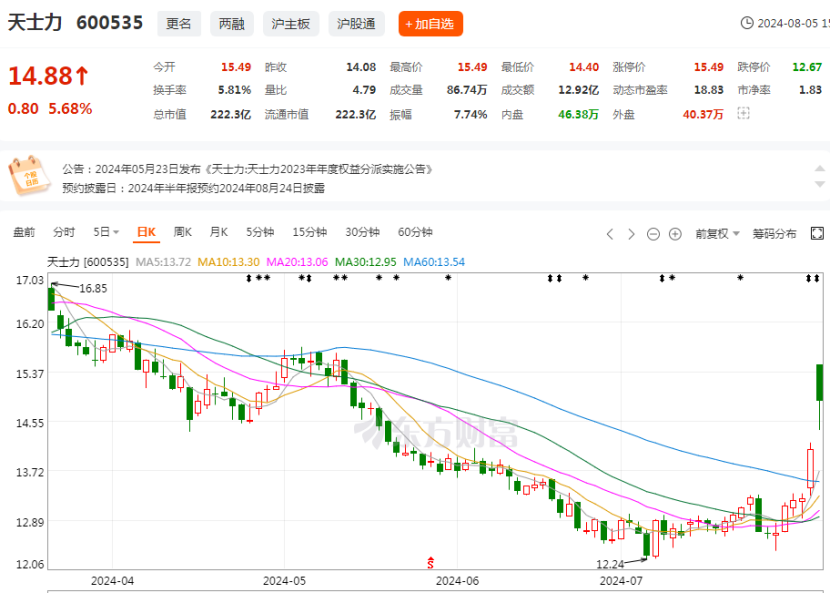Viewport: 831px width, 593px height.
Task: Click the MA5:13.72 indicator label
Action: coord(163,262)
